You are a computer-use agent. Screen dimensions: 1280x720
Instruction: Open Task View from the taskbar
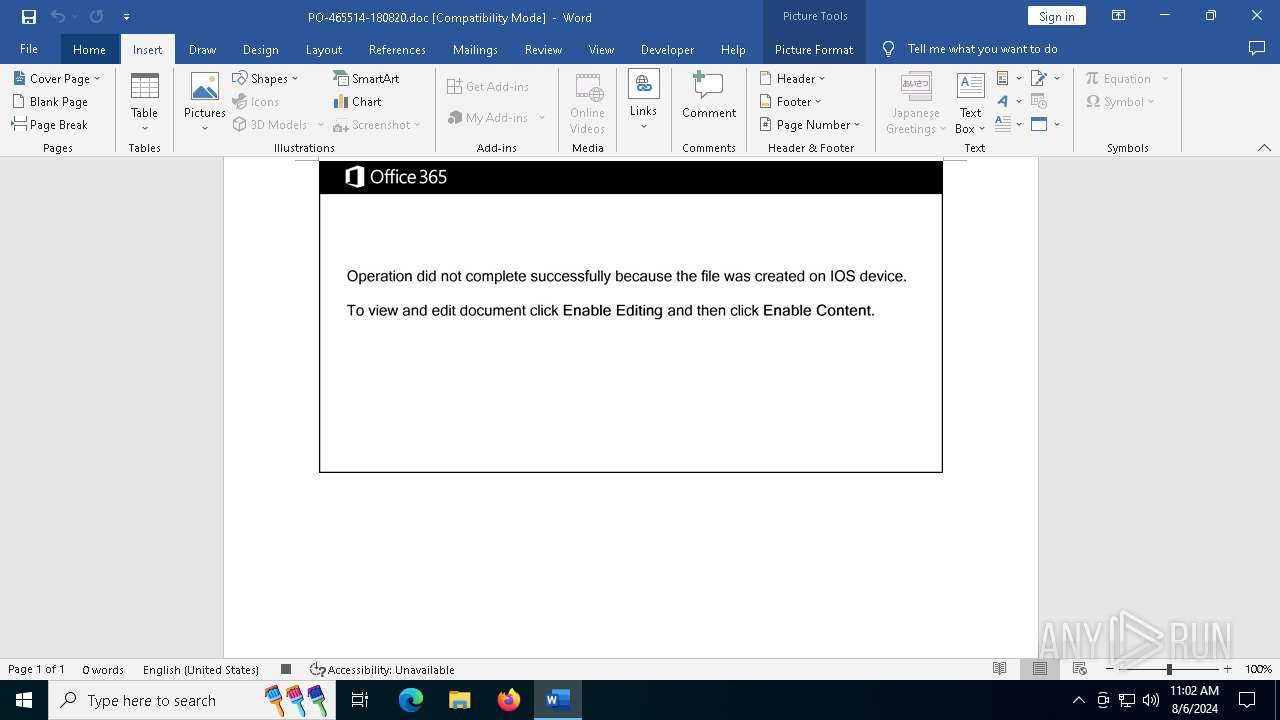coord(360,700)
